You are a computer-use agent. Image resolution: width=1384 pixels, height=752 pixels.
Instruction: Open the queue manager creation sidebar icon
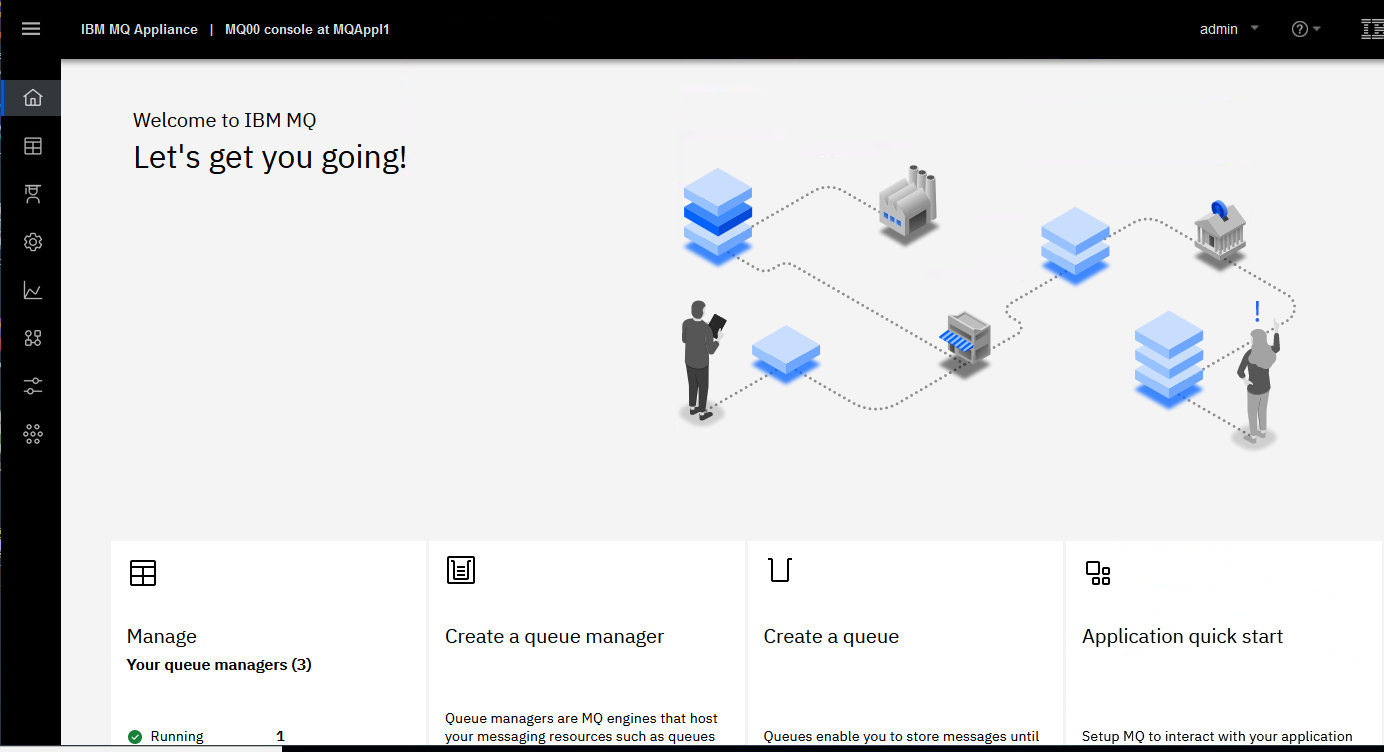pos(33,194)
